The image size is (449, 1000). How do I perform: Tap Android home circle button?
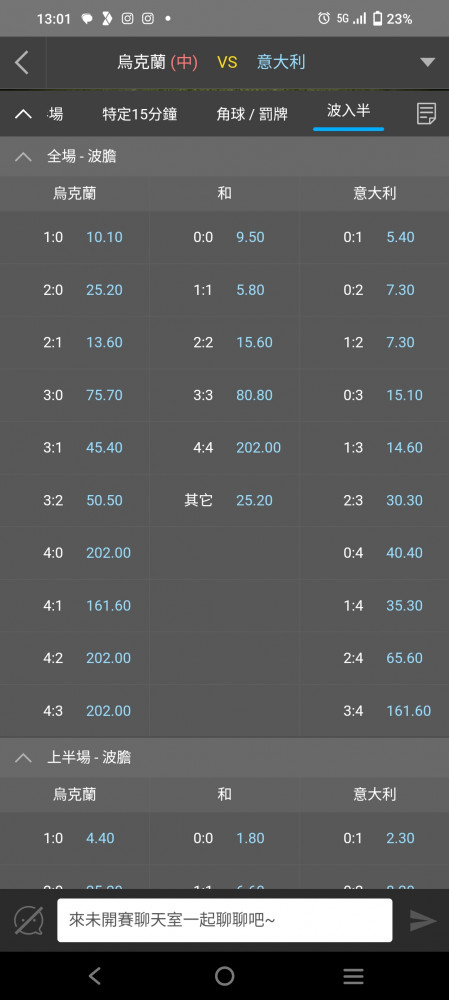click(x=224, y=976)
